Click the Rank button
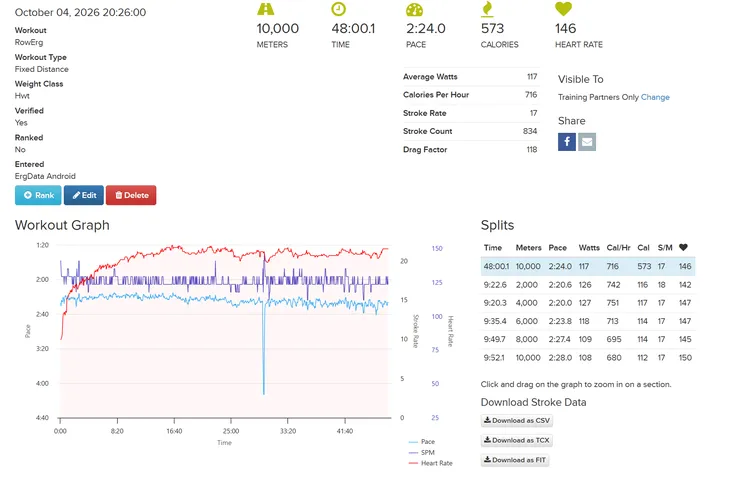Image resolution: width=740 pixels, height=477 pixels. 38,195
